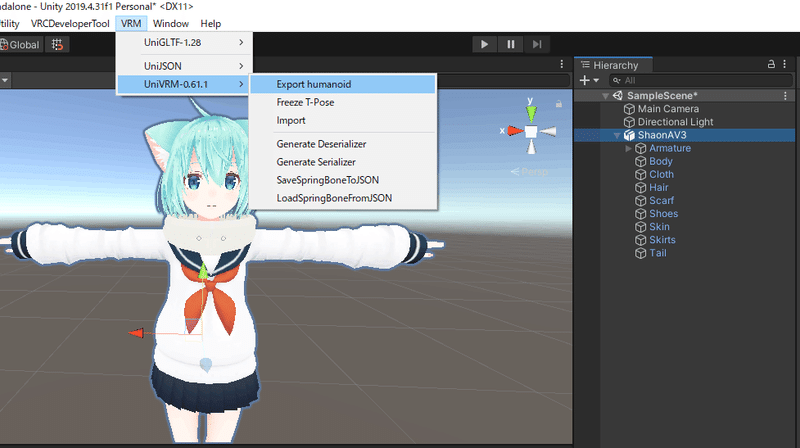800x448 pixels.
Task: Choose Freeze T-Pose
Action: coord(343,102)
